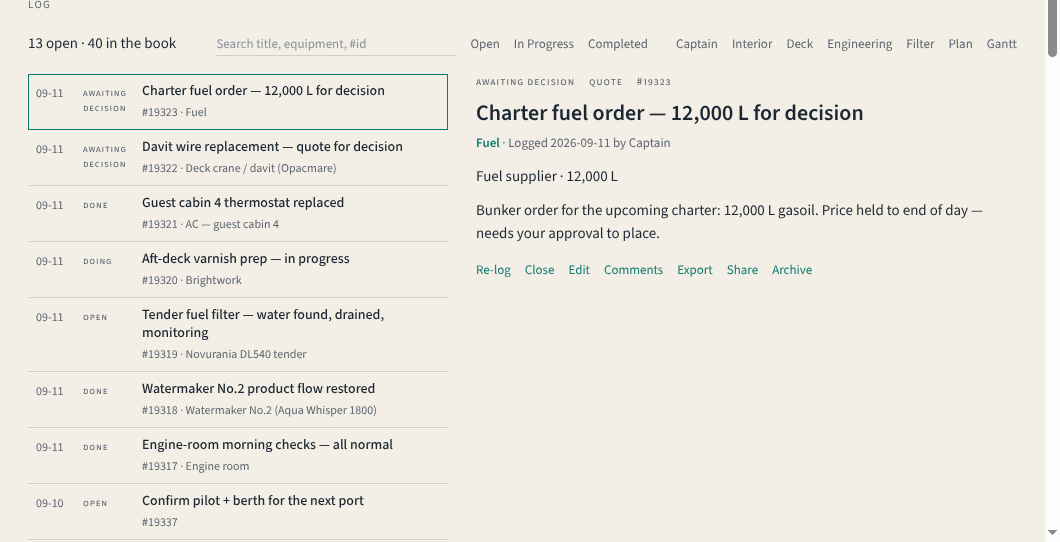Filter log by Completed status
The width and height of the screenshot is (1060, 542).
(x=617, y=44)
